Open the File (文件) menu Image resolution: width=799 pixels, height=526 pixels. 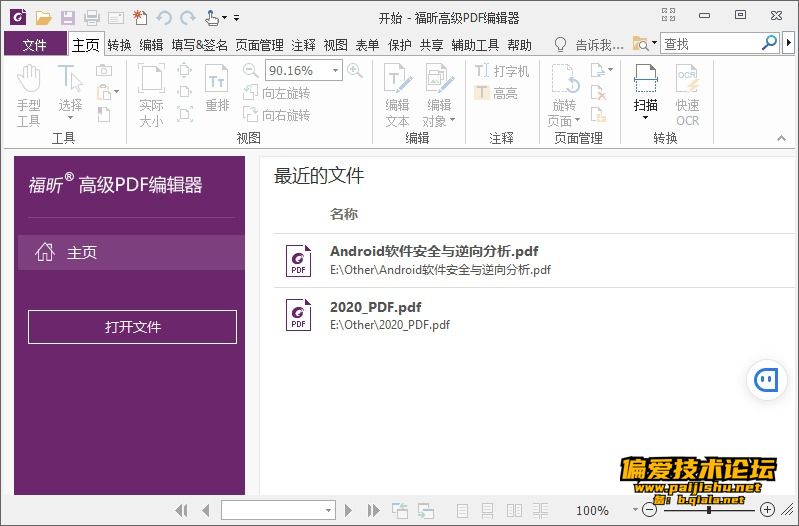tap(35, 45)
